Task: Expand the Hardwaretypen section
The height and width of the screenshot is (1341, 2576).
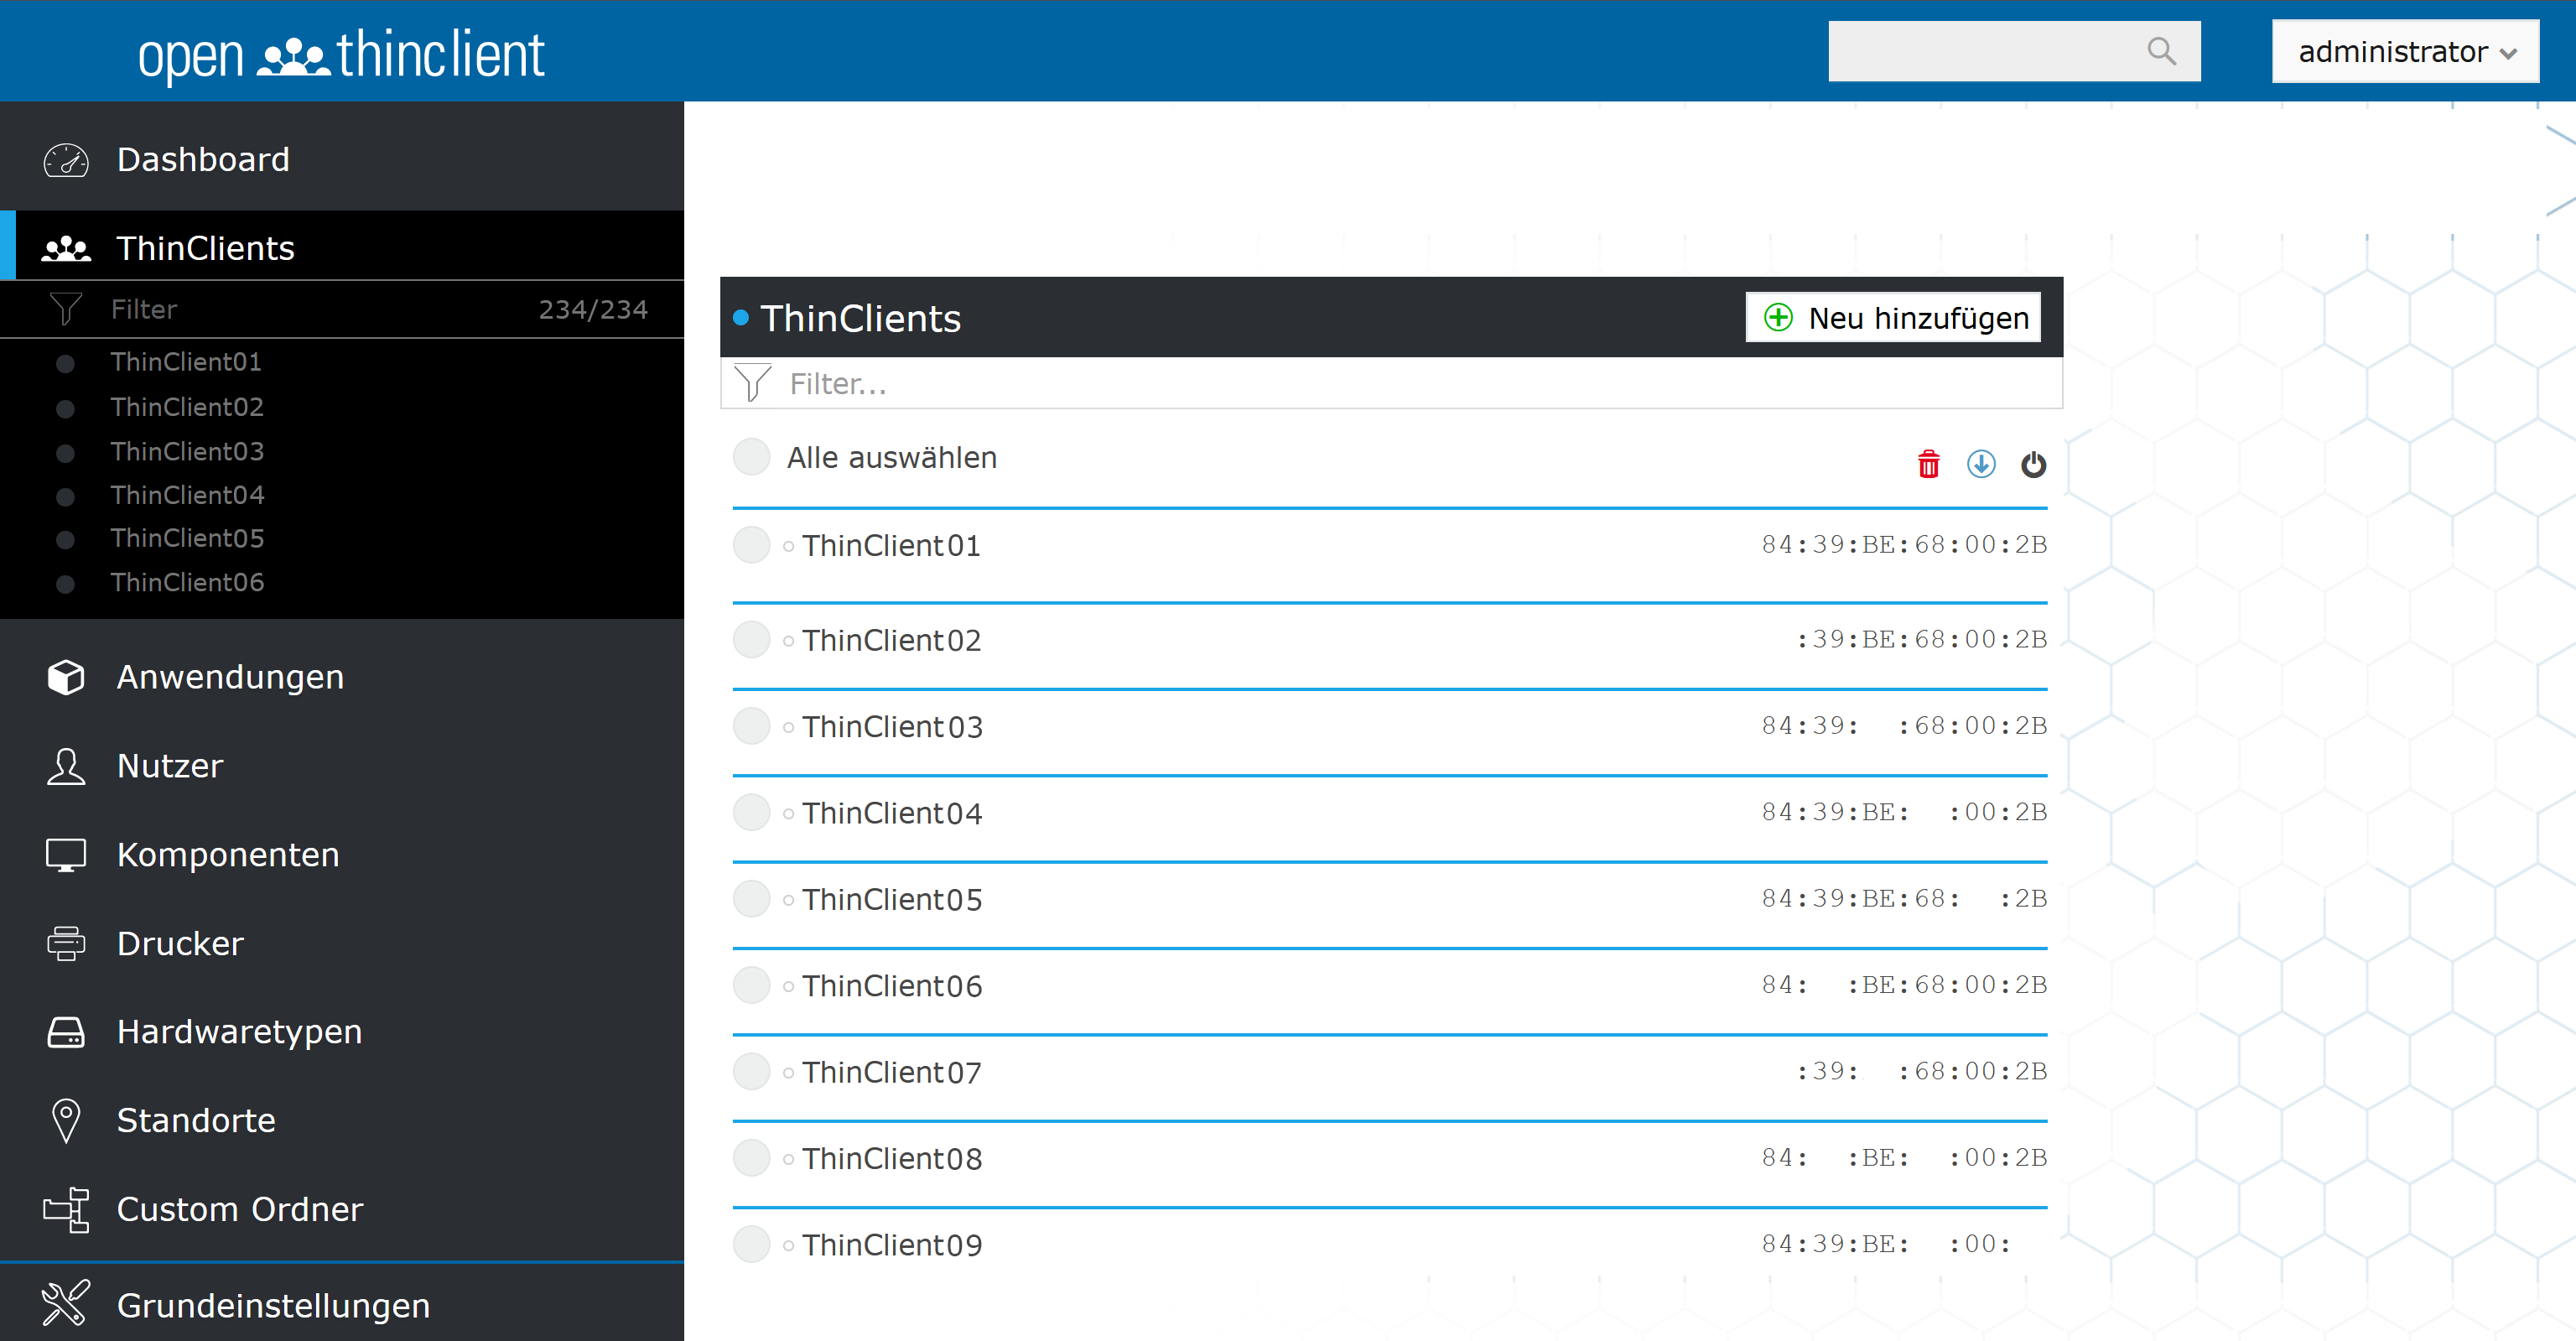Action: tap(239, 1031)
